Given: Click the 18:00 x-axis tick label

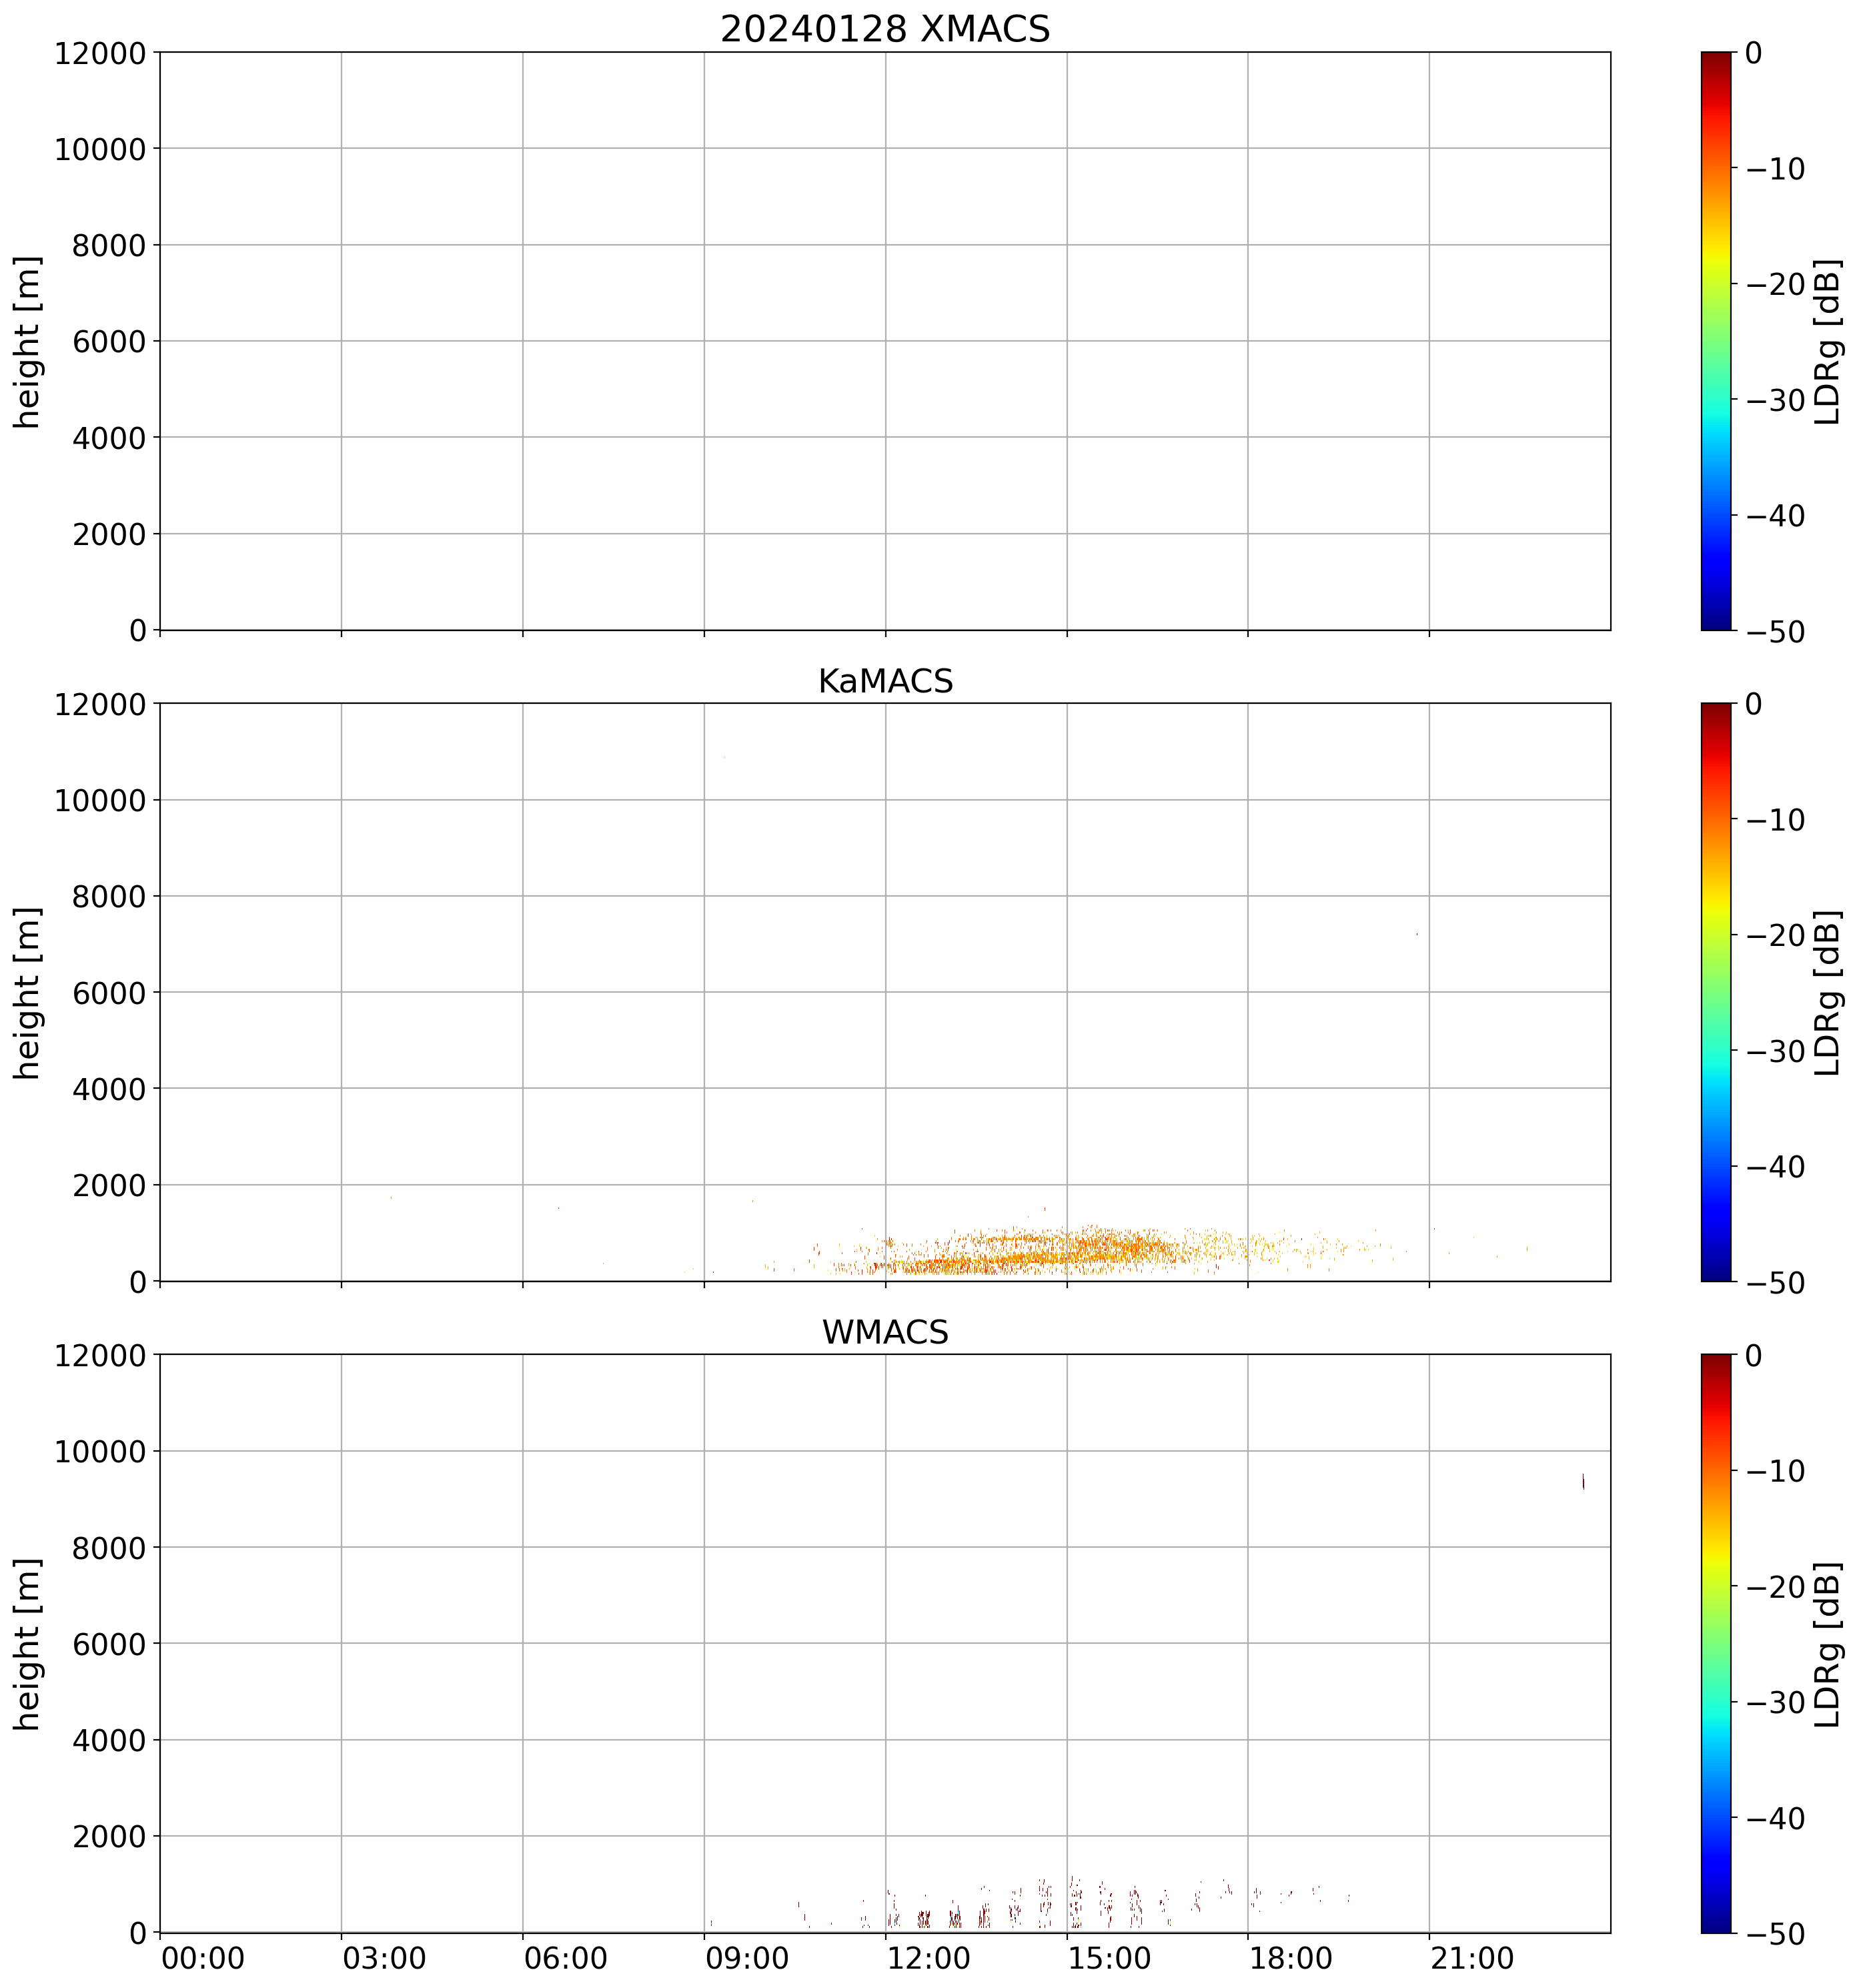Looking at the screenshot, I should (x=1291, y=1957).
